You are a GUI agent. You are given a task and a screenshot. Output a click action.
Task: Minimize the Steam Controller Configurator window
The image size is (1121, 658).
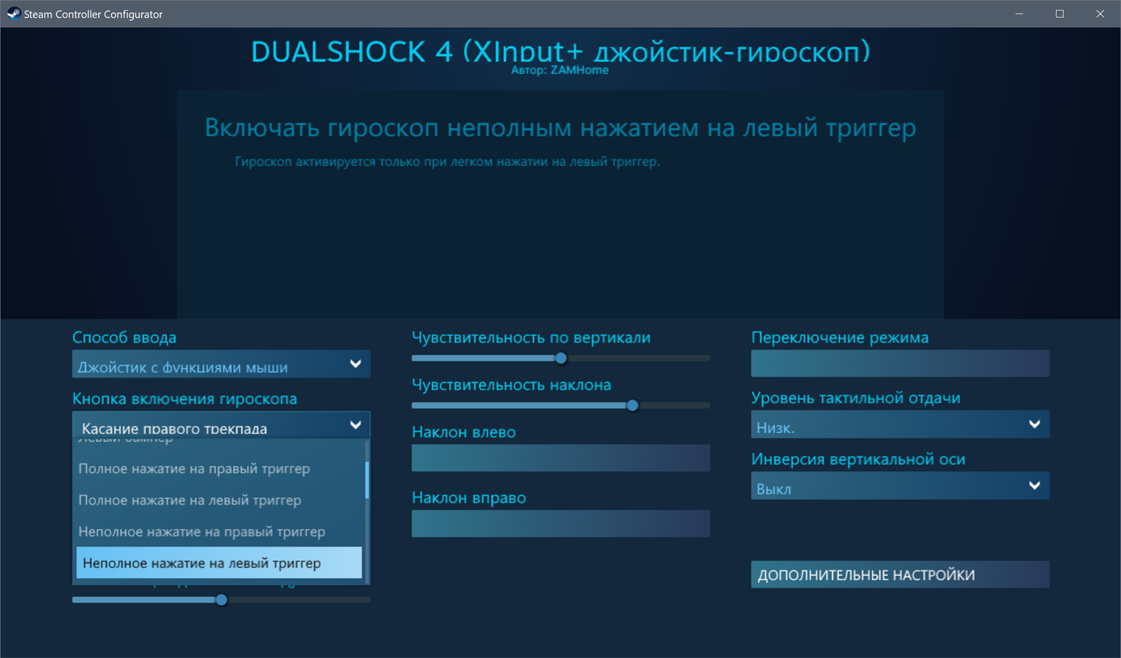(x=1019, y=14)
